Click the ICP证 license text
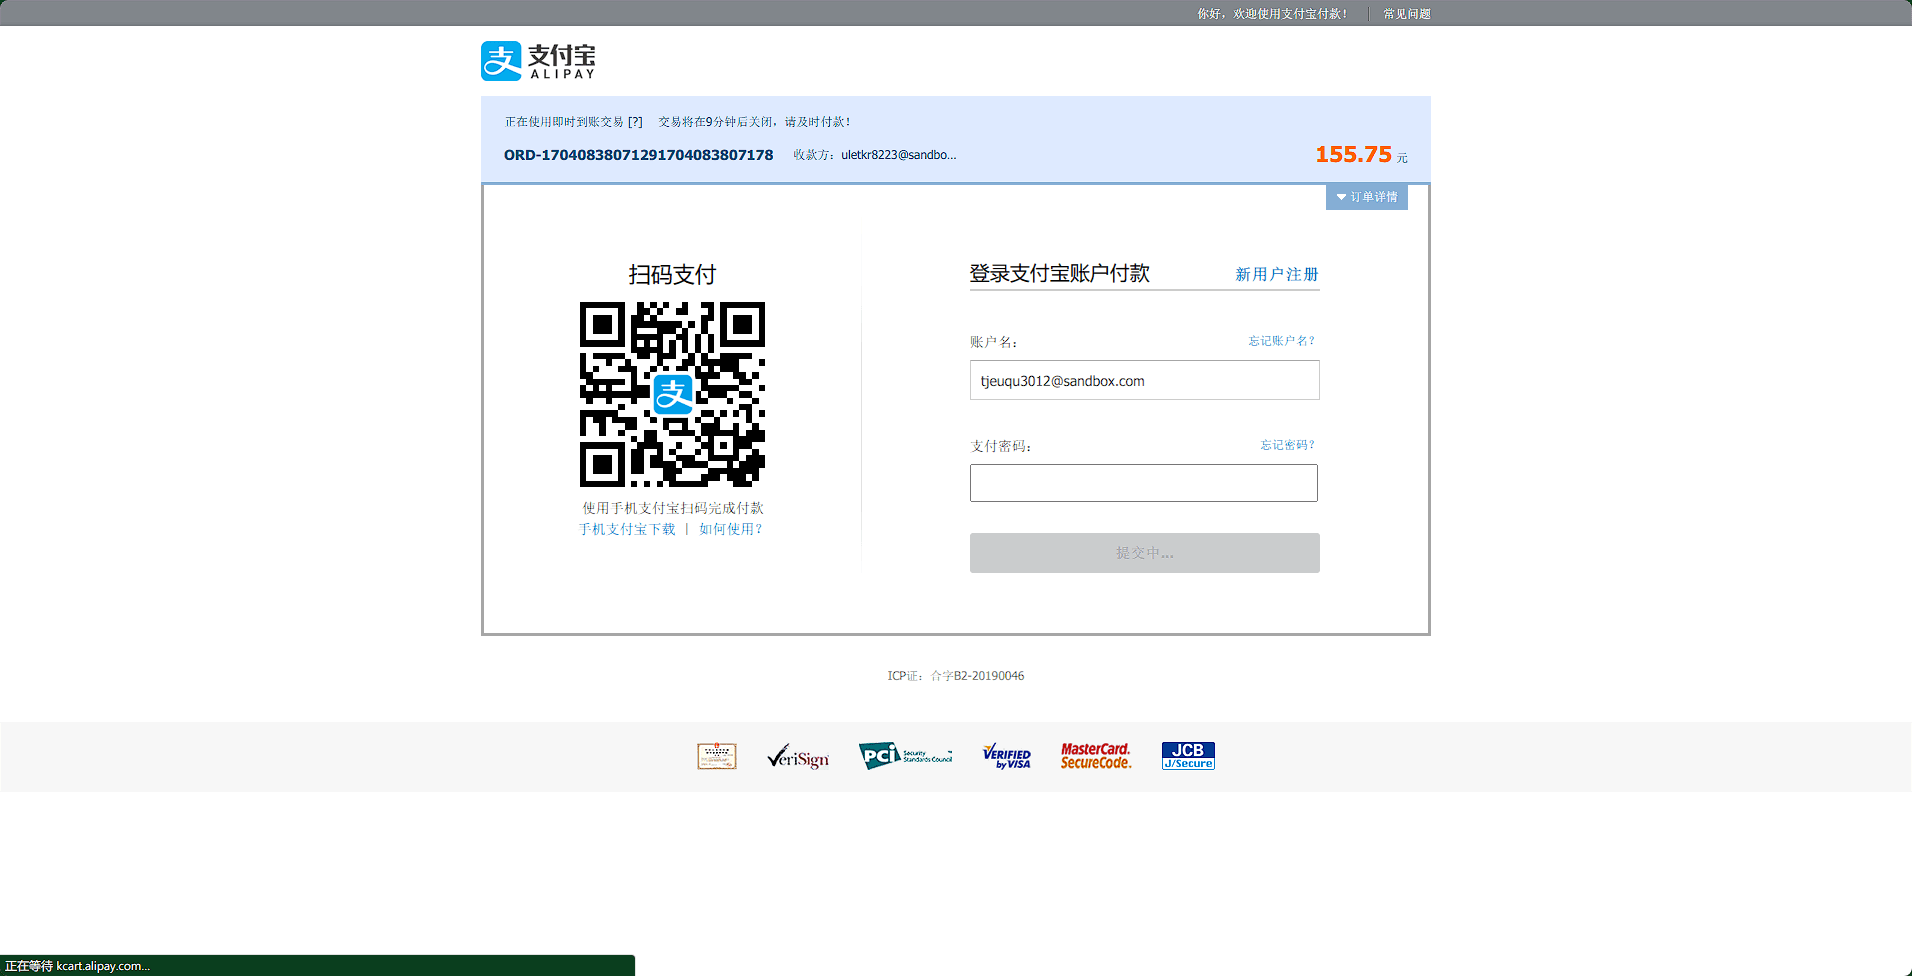 pos(956,676)
